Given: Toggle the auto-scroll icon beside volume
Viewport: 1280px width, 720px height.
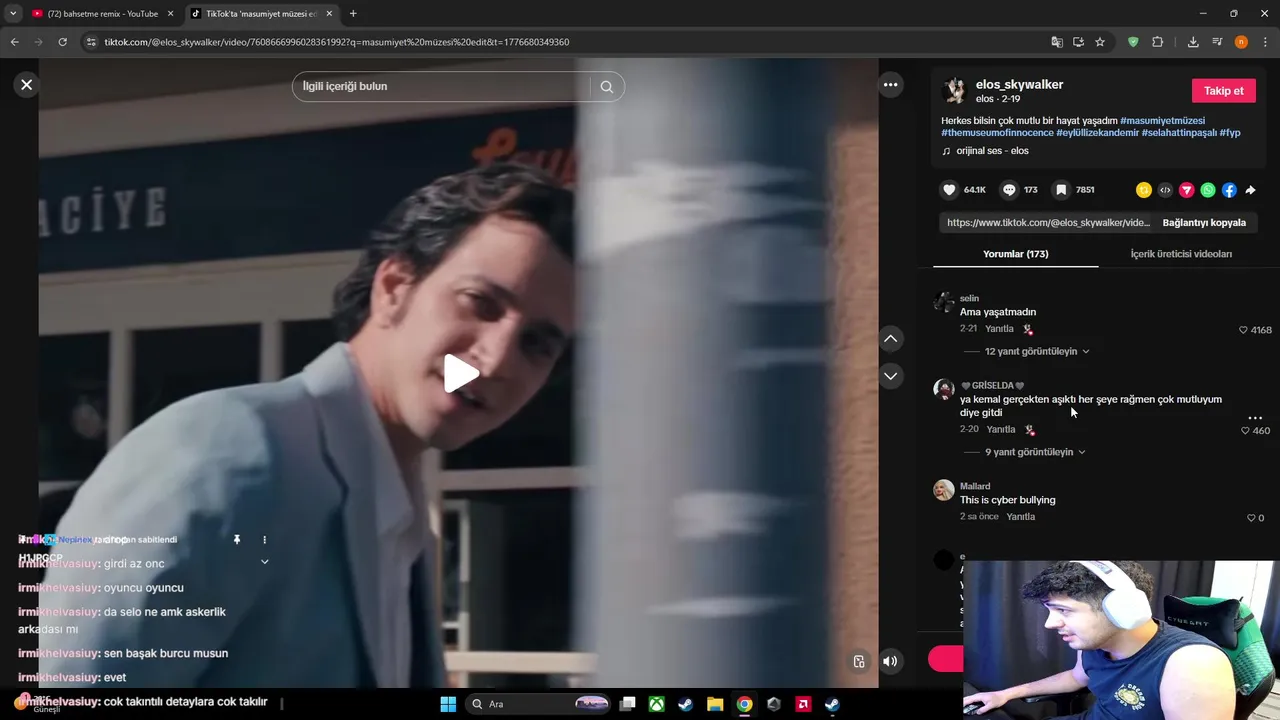Looking at the screenshot, I should coord(859,661).
